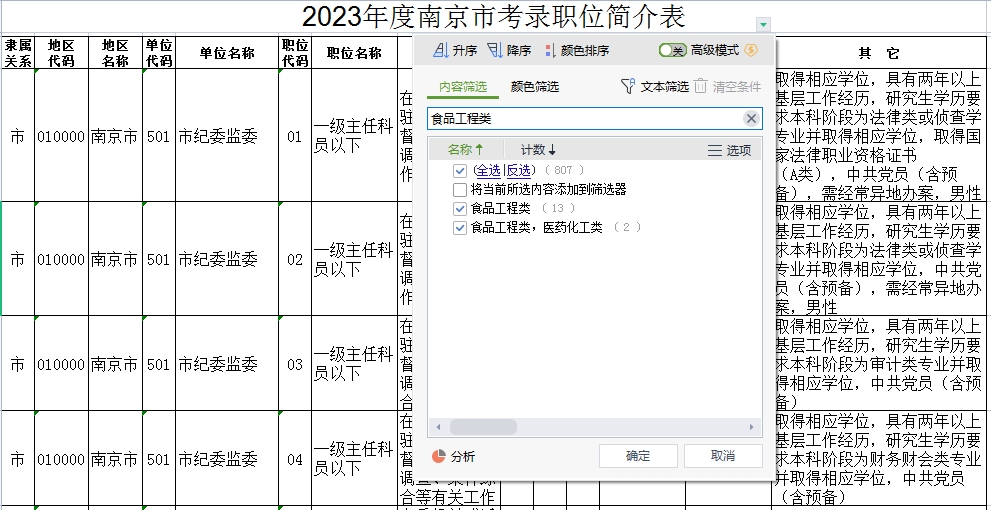Click 全选 link
This screenshot has width=991, height=510.
pos(488,170)
